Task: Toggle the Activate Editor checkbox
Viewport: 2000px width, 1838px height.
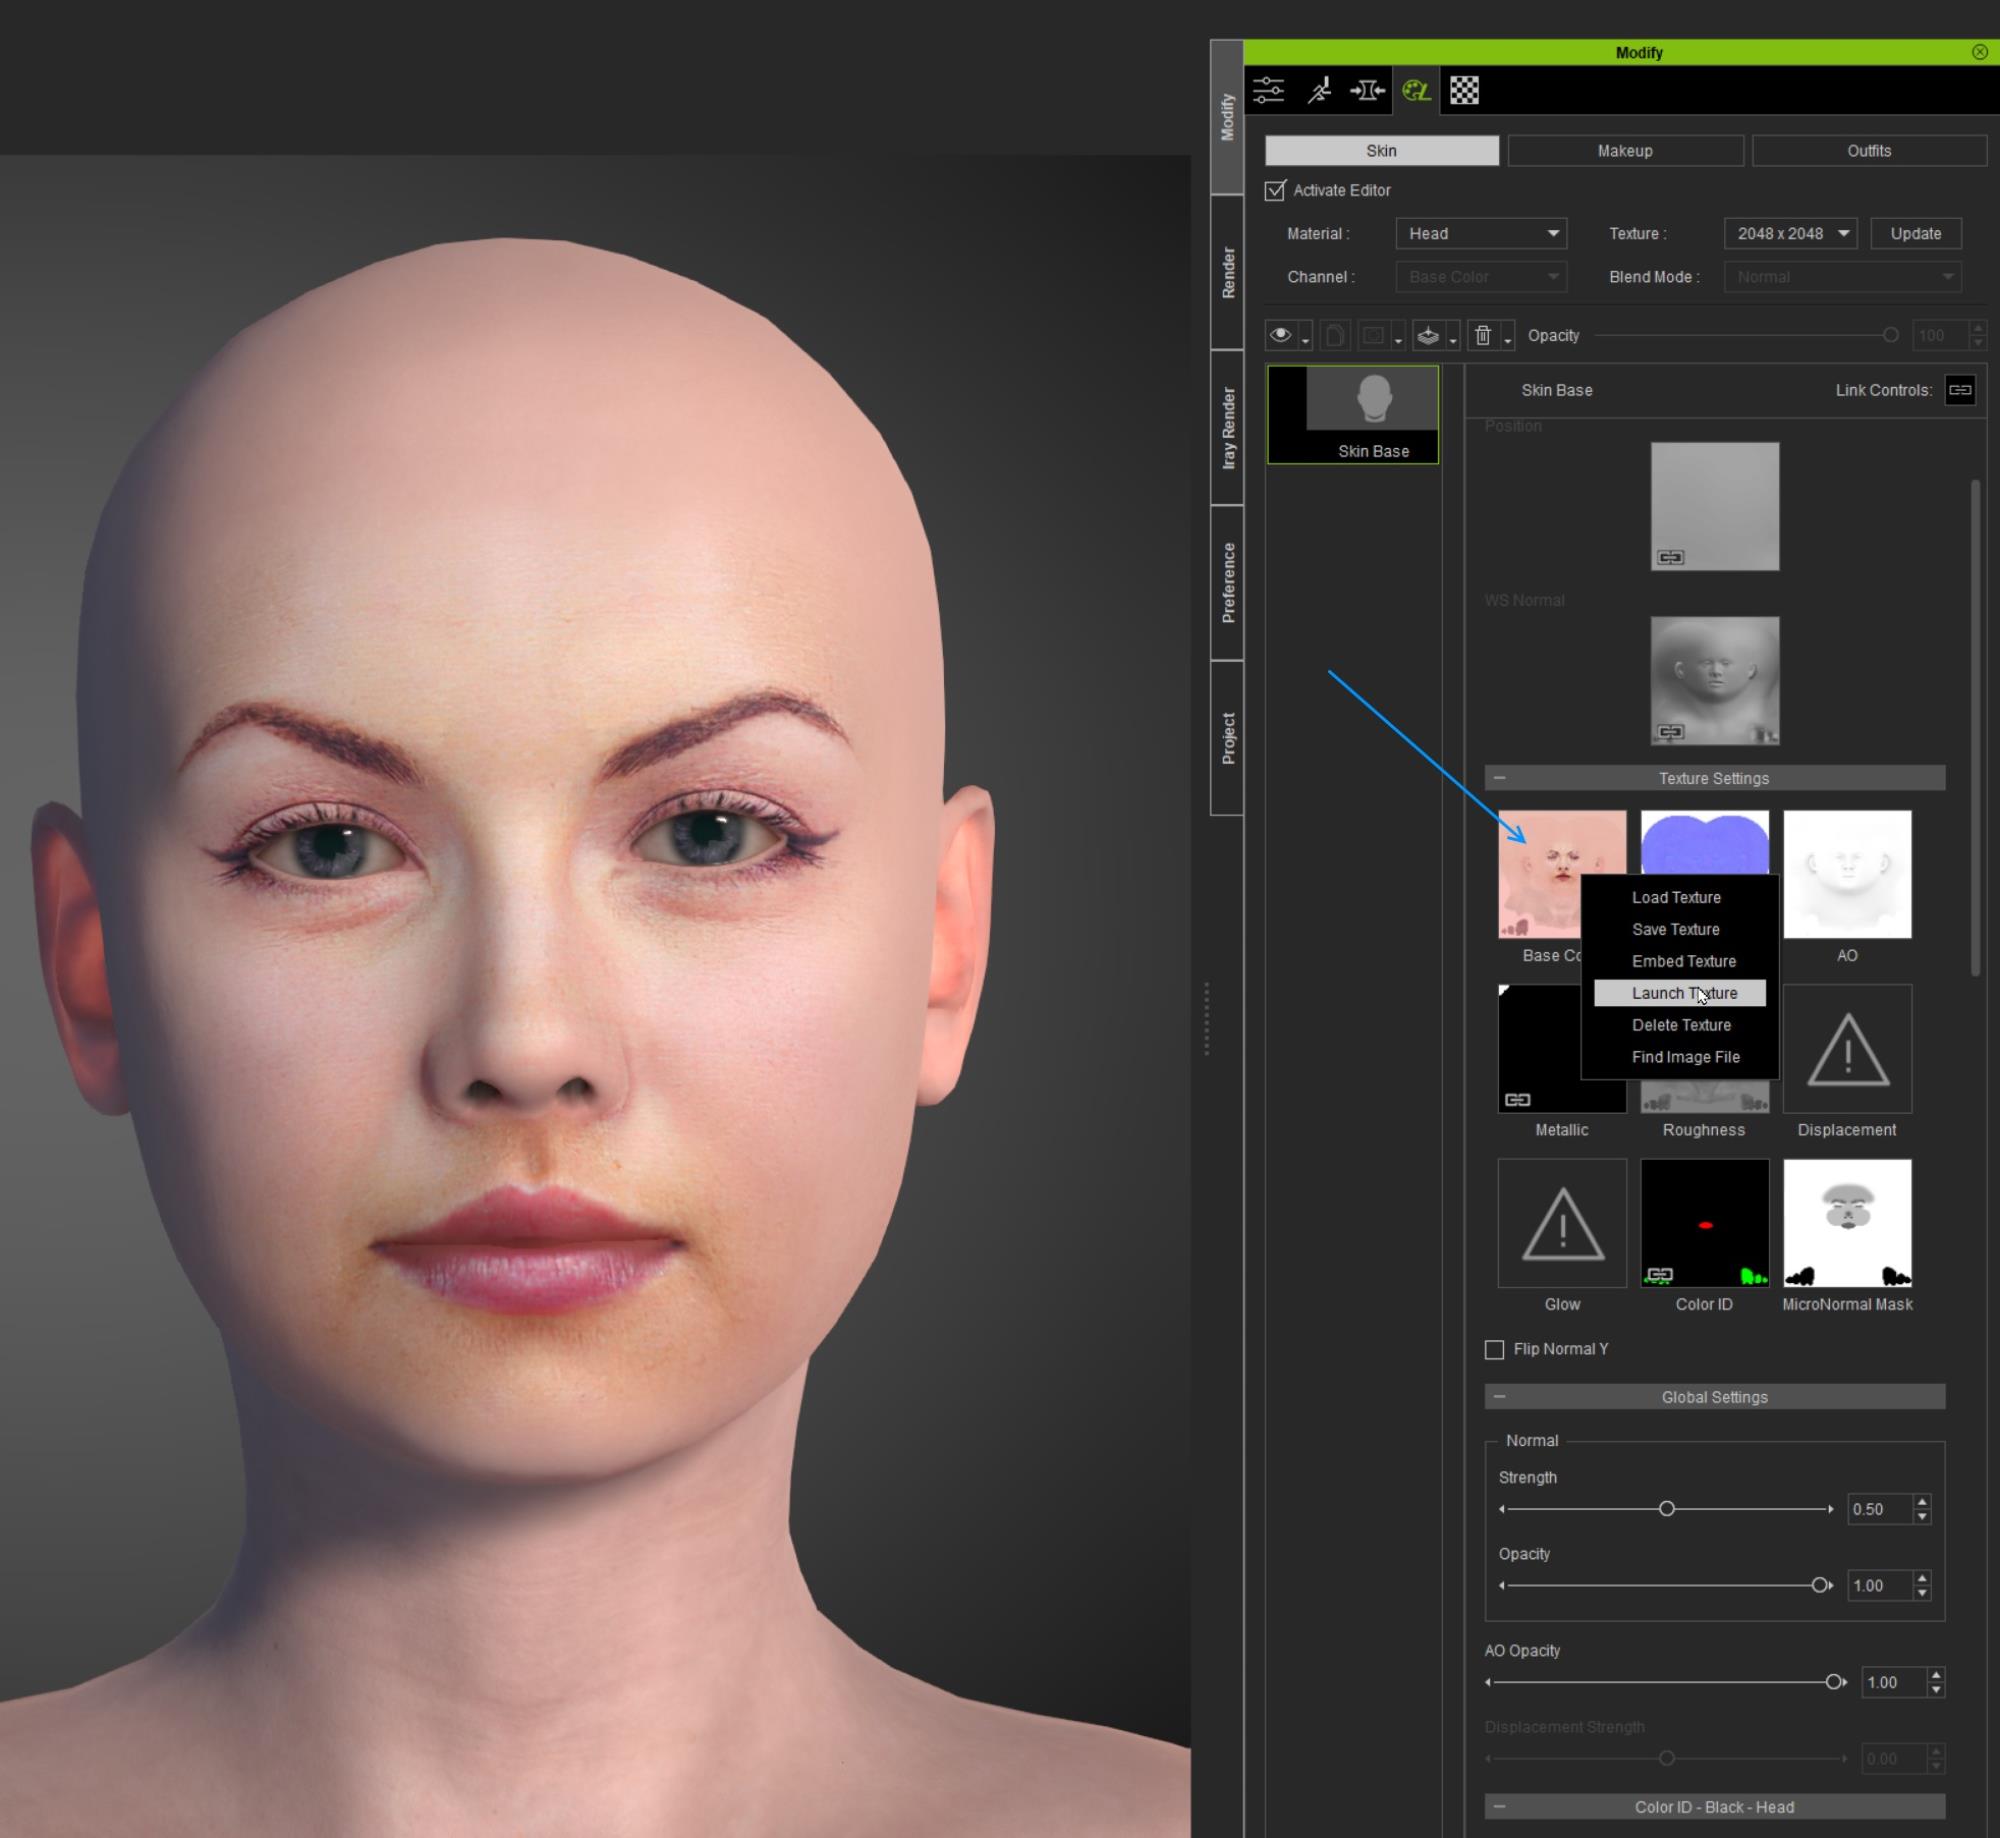Action: coord(1275,190)
